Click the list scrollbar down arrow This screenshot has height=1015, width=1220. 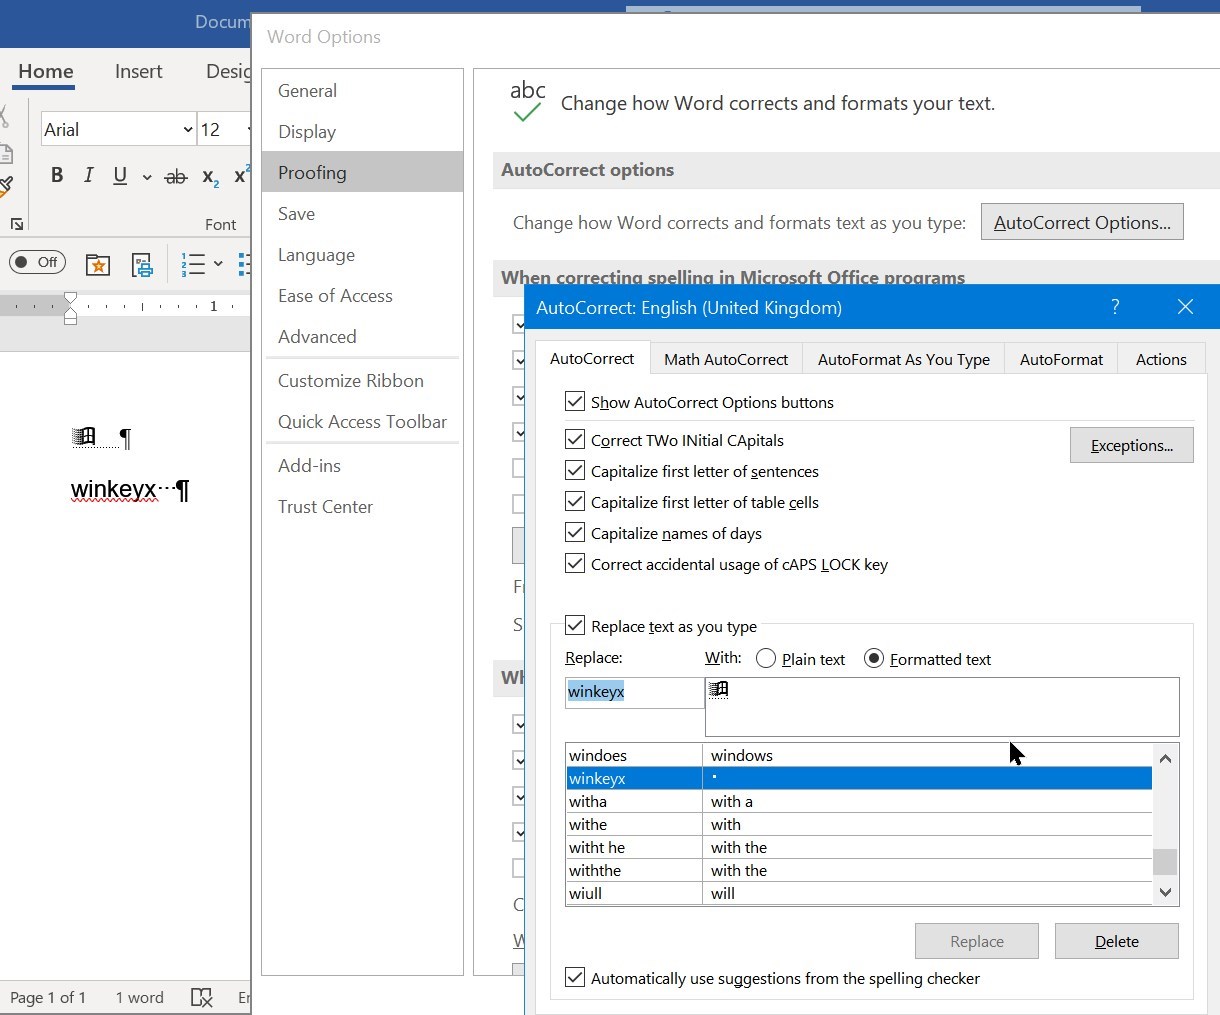pos(1165,892)
